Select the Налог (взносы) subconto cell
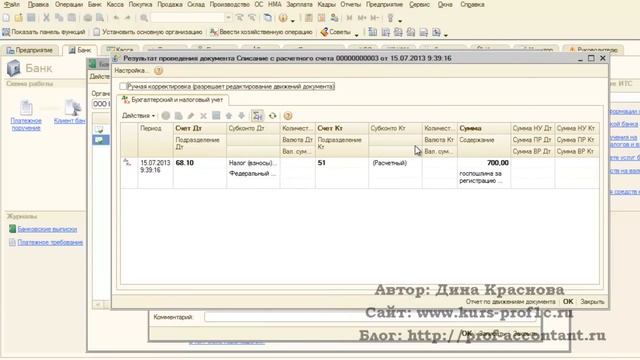 (x=253, y=163)
